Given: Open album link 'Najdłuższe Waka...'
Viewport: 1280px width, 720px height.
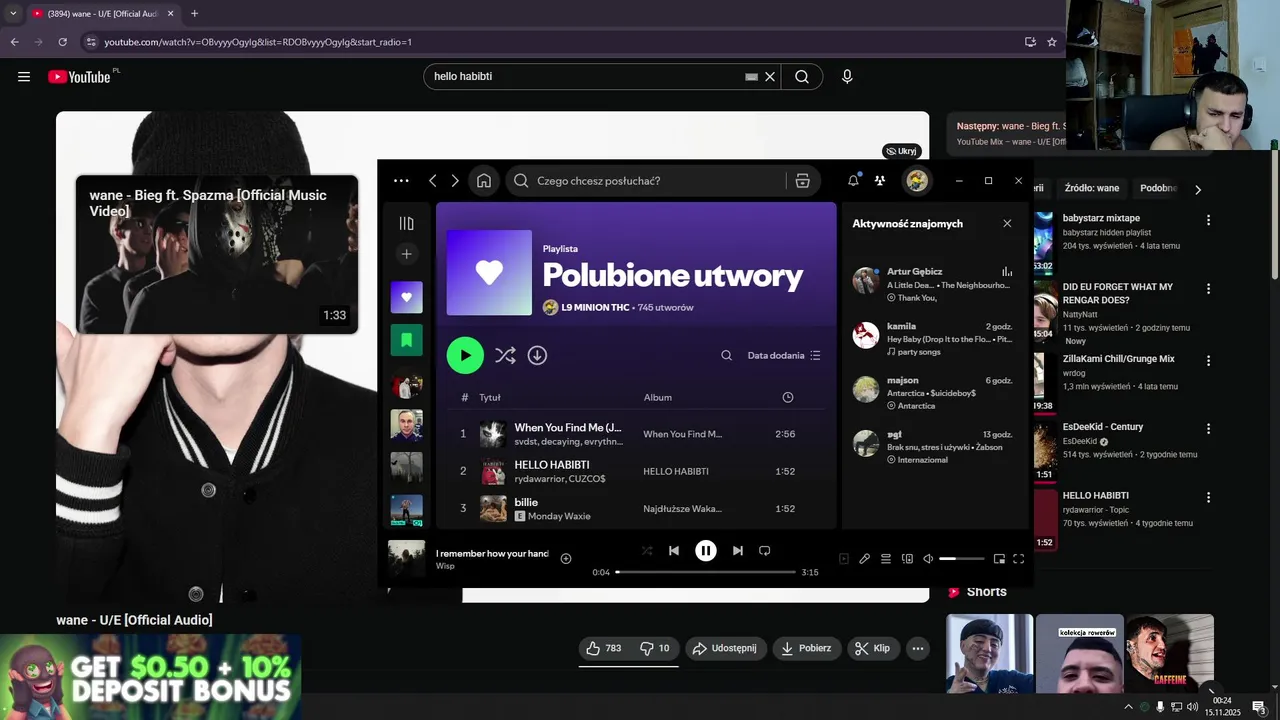Looking at the screenshot, I should click(682, 508).
